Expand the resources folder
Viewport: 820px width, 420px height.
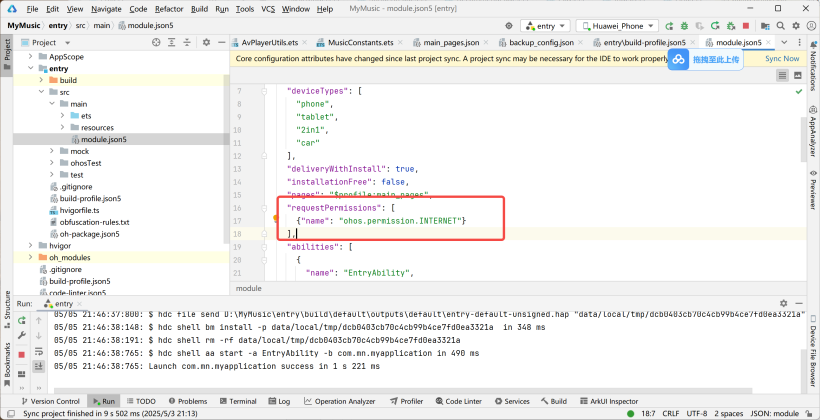pos(62,127)
